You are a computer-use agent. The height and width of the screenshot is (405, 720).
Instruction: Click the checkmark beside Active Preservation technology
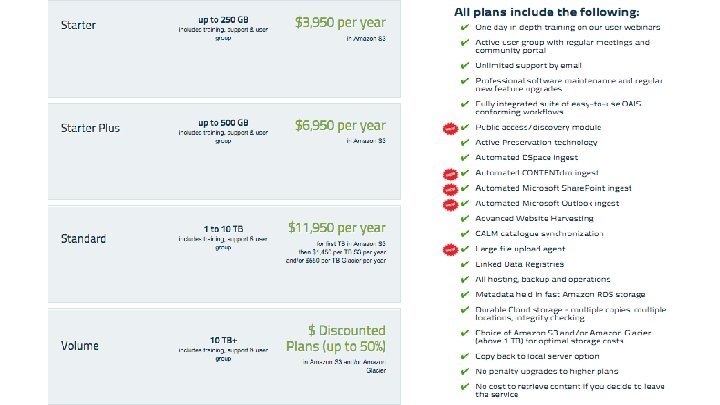click(x=464, y=143)
